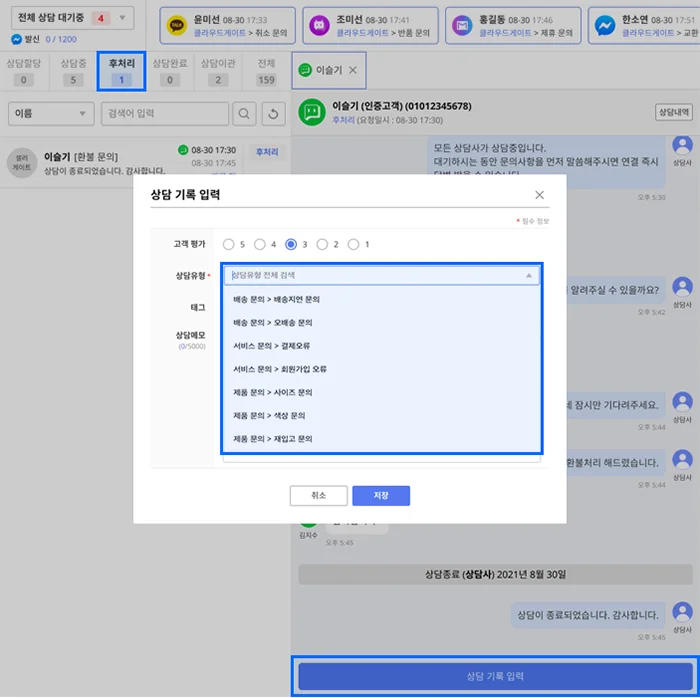Select customer rating 5 radio button
This screenshot has width=700, height=698.
[229, 244]
